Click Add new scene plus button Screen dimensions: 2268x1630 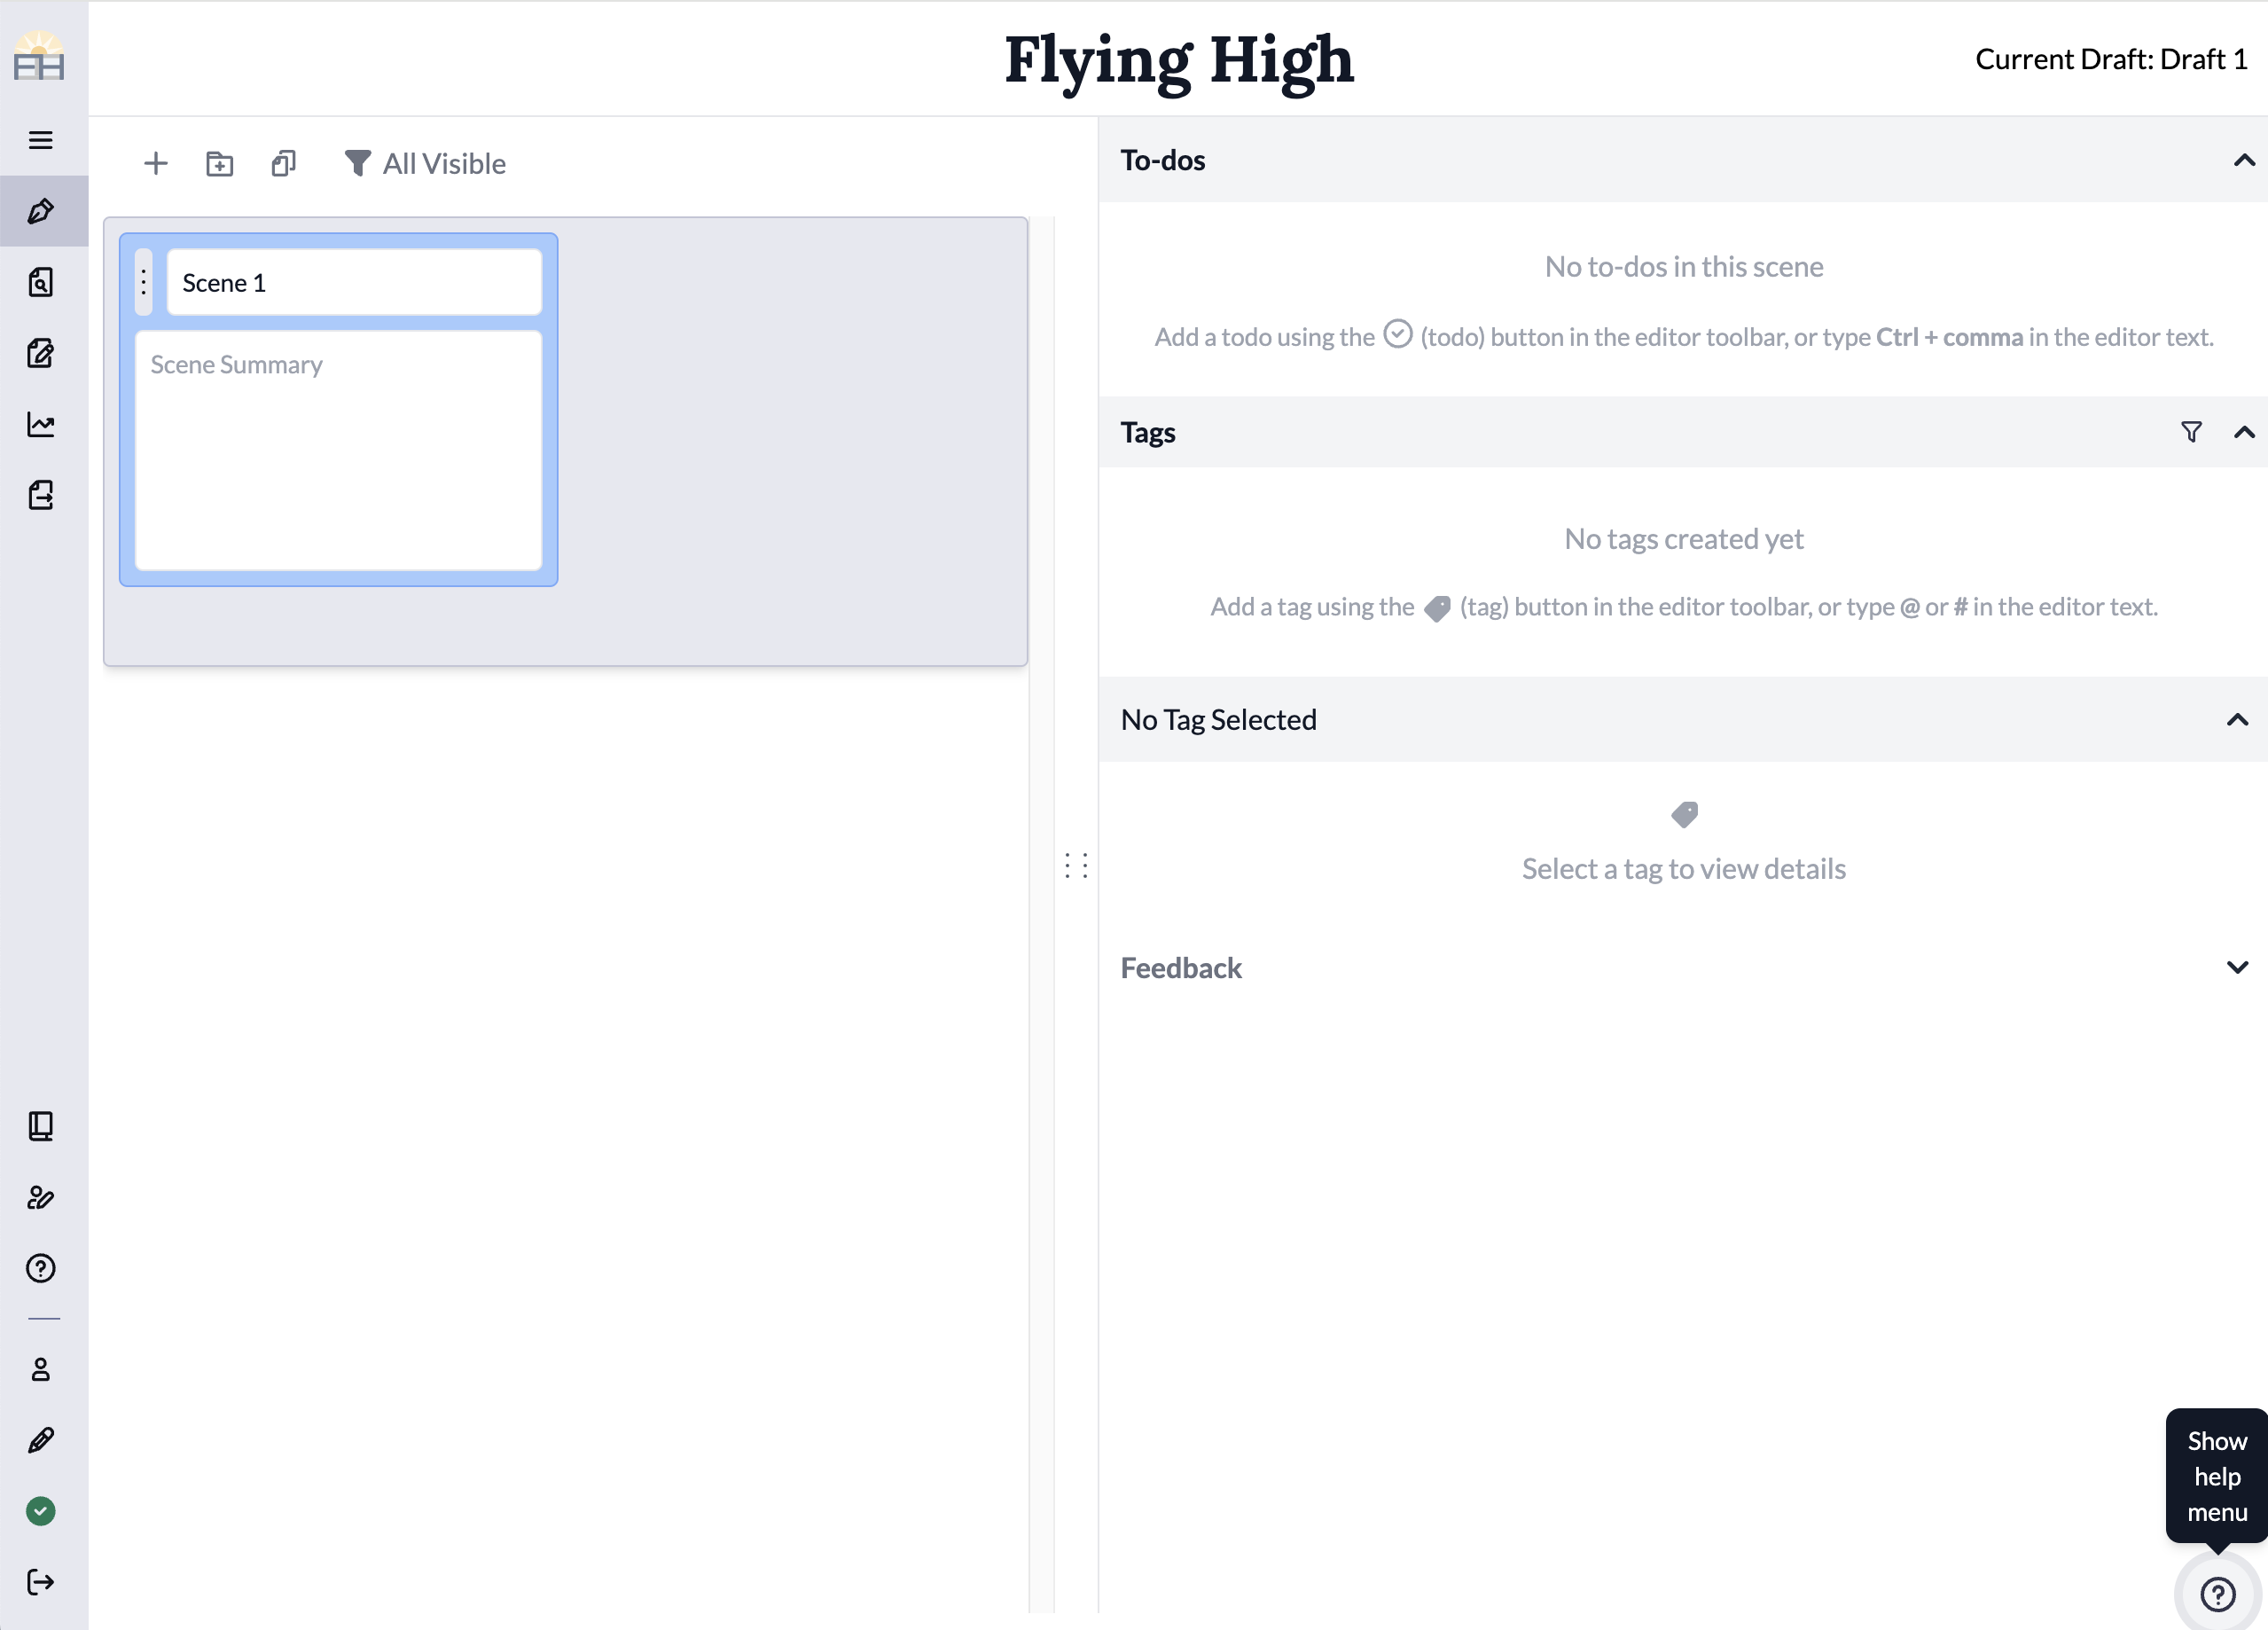tap(157, 164)
